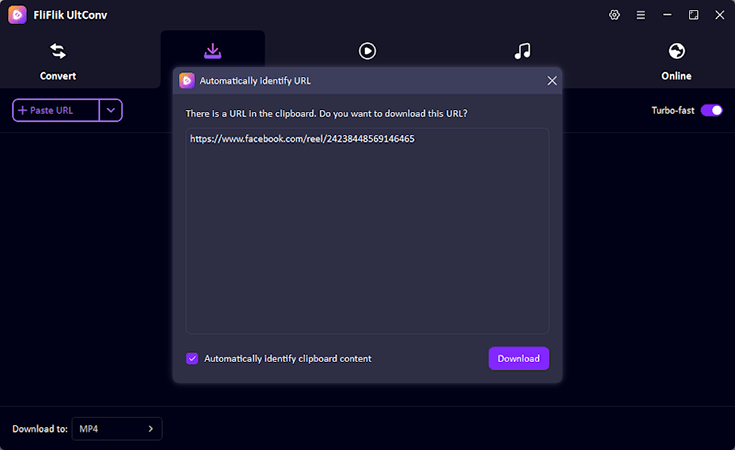Viewport: 735px width, 450px height.
Task: Click the facebook.com reel URL text
Action: 302,139
